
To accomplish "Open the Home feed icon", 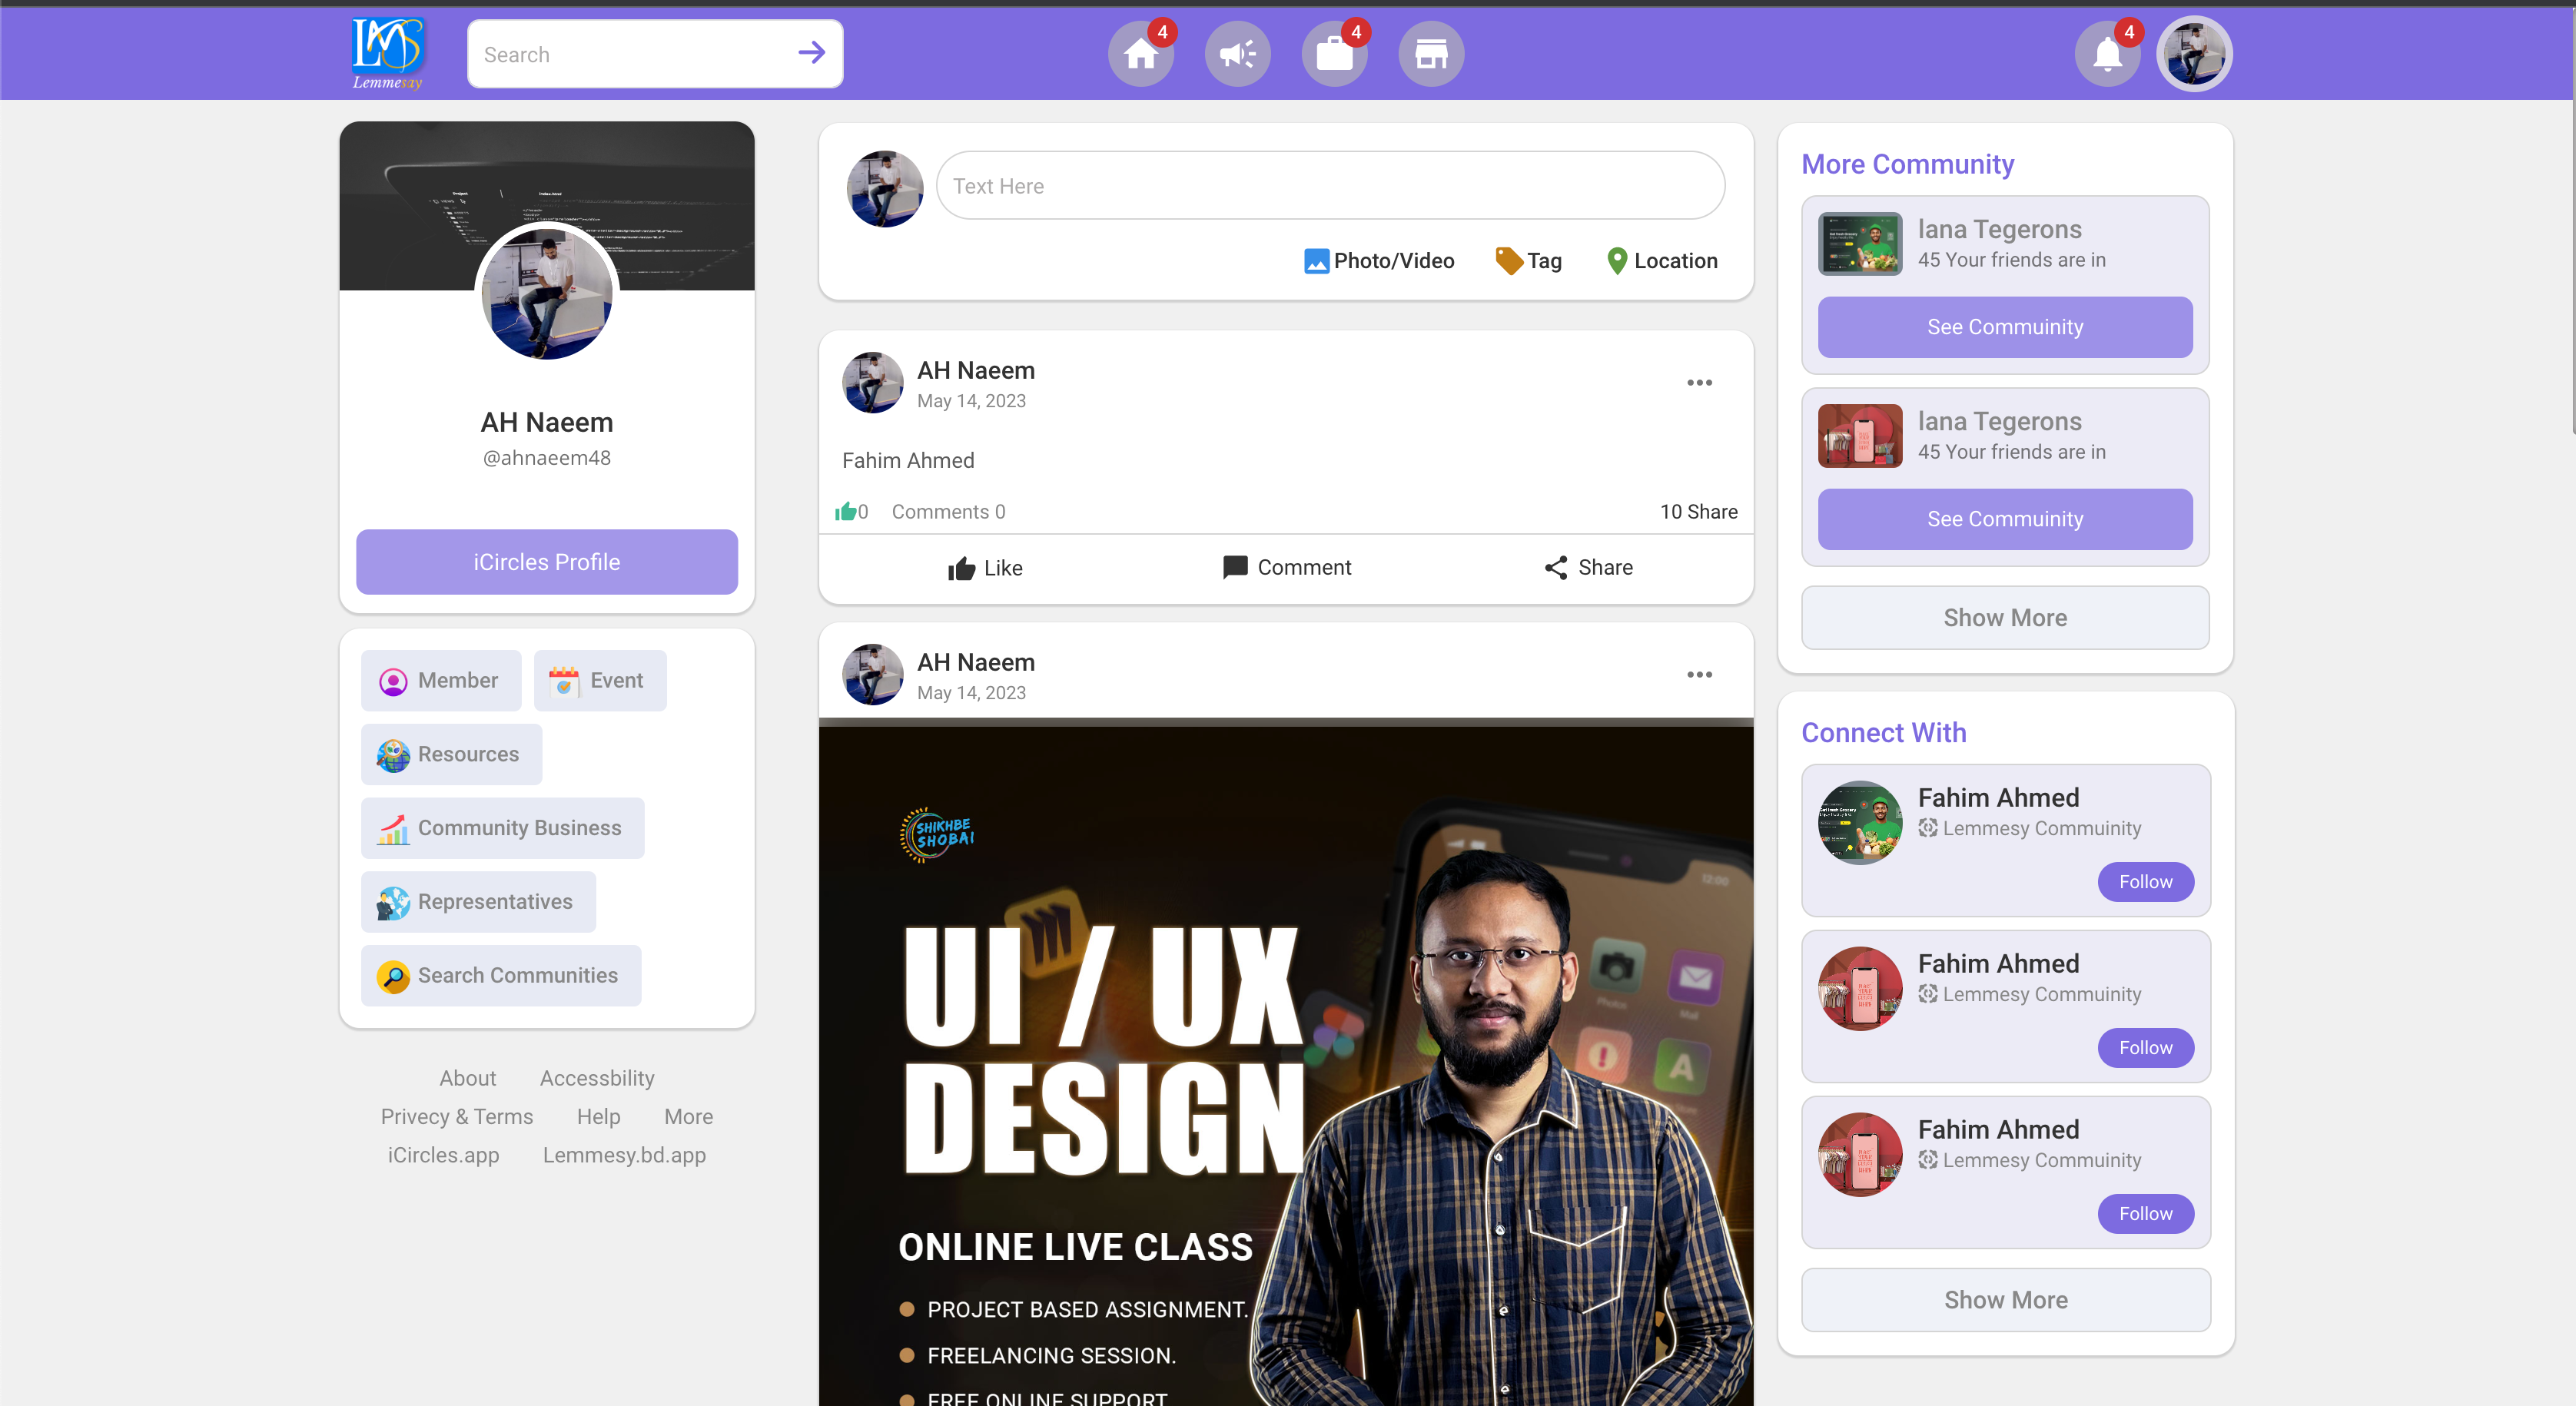I will coord(1140,54).
